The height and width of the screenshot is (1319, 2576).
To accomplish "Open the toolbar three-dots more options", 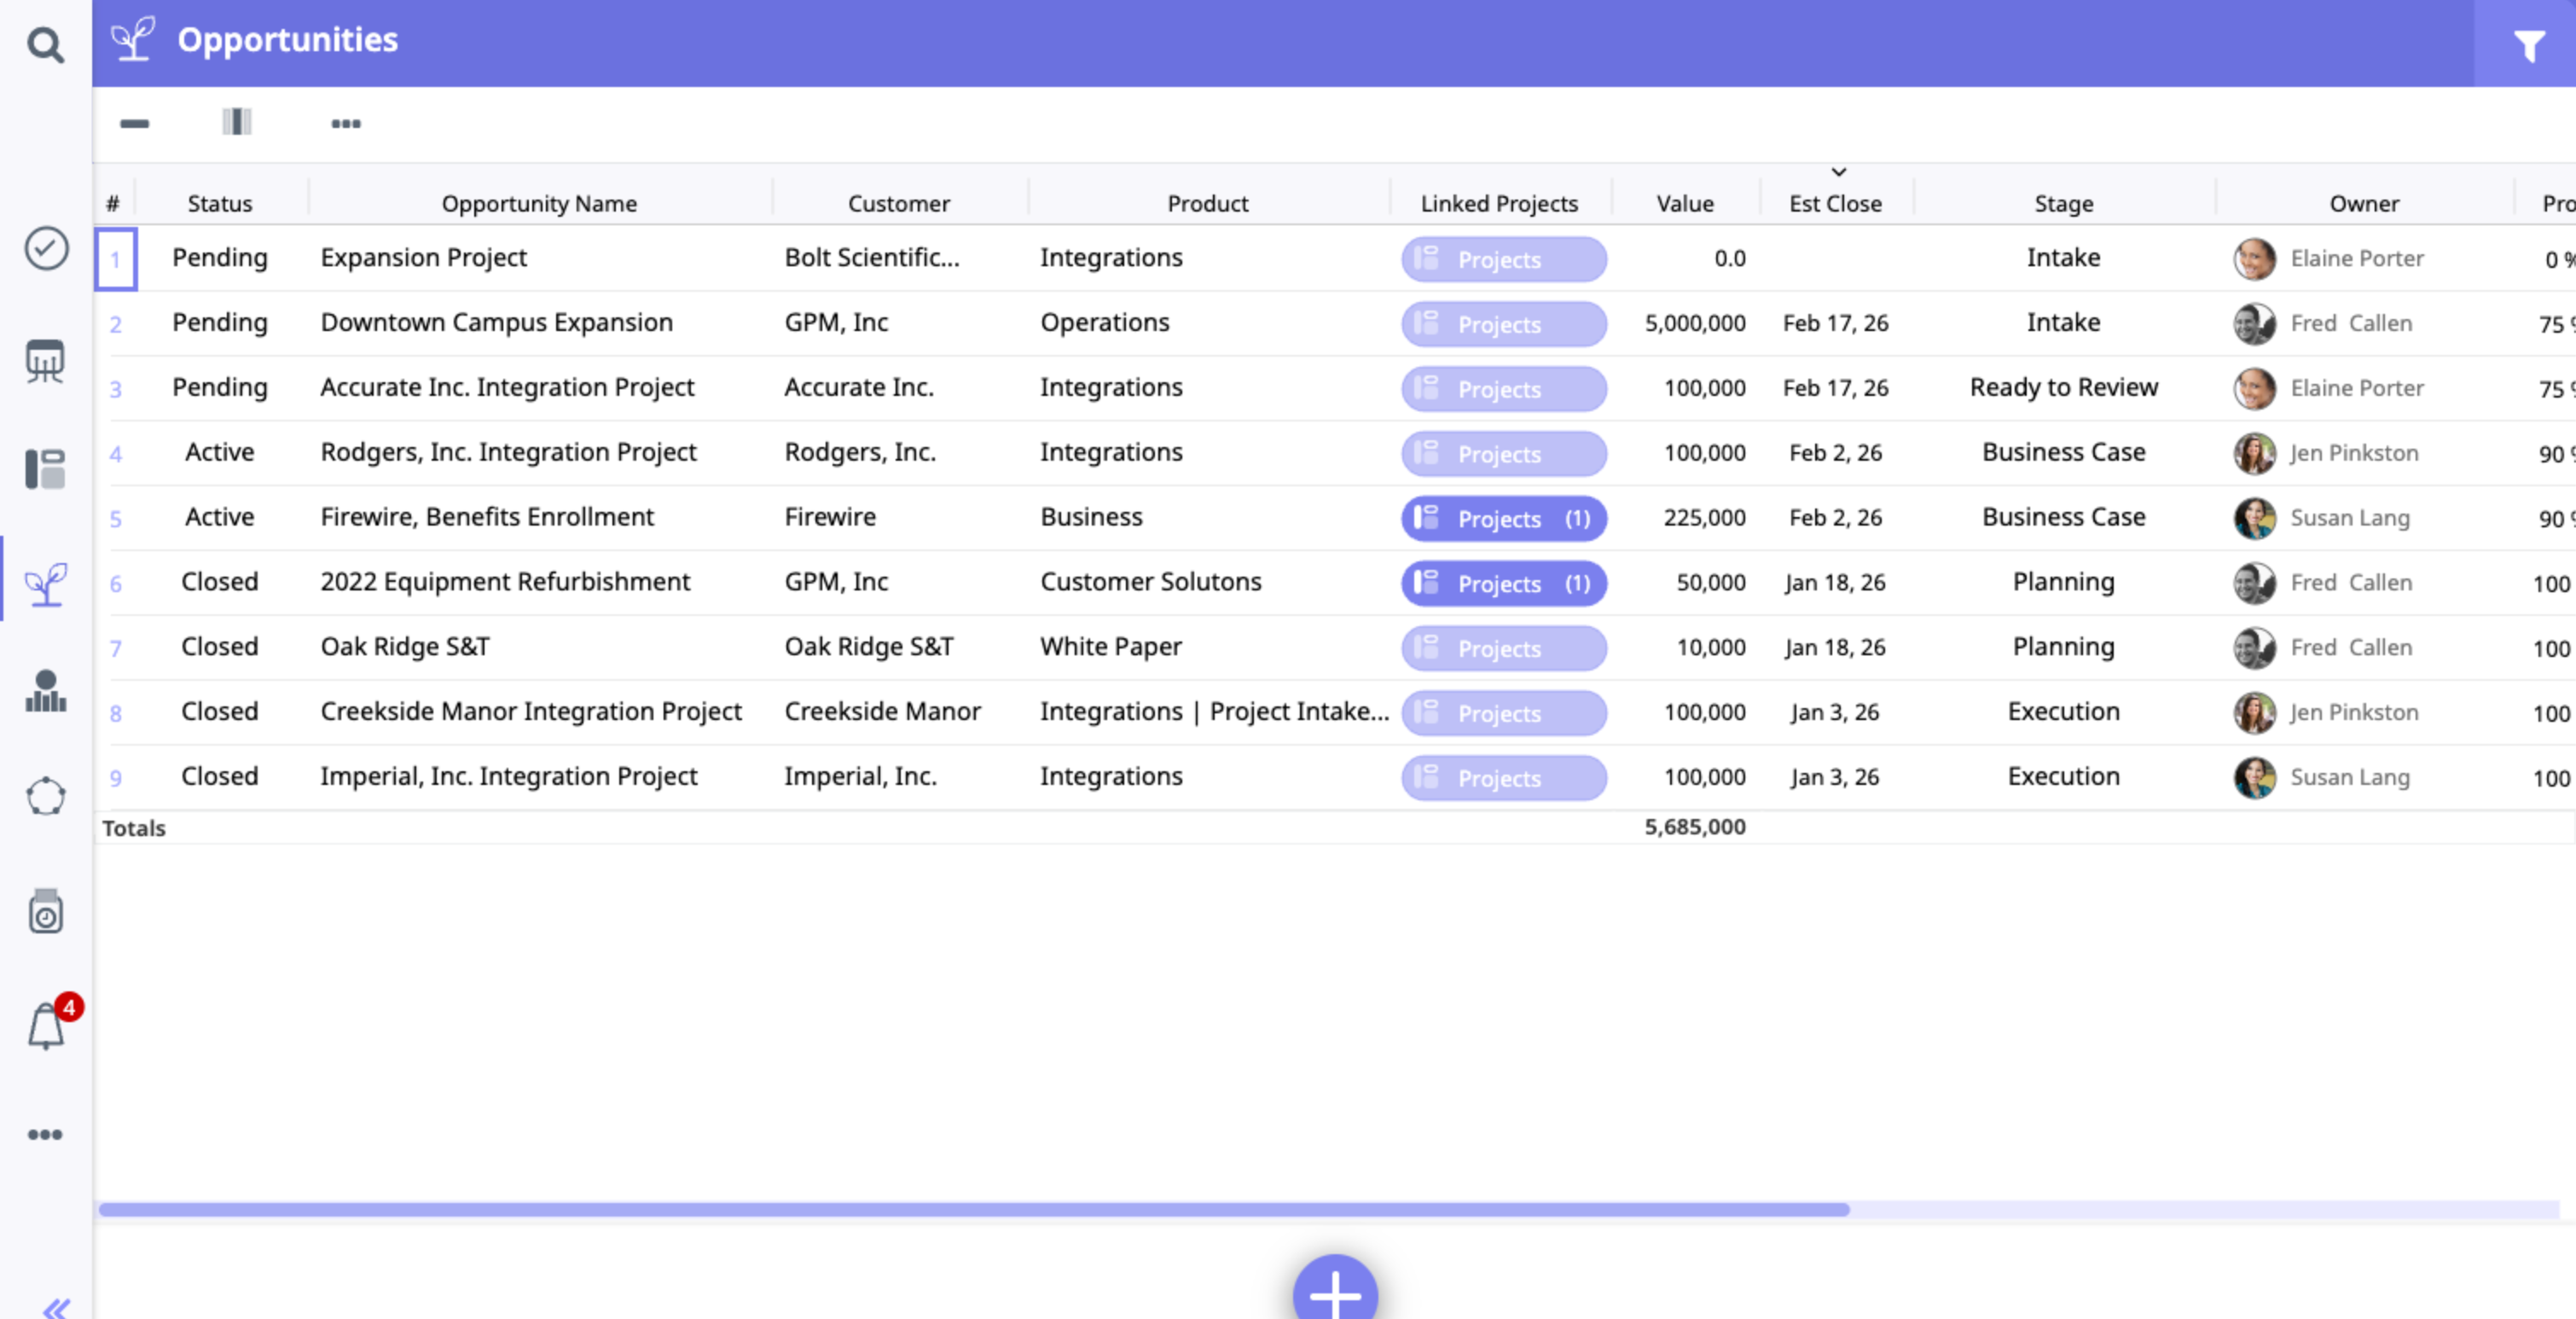I will [x=346, y=123].
